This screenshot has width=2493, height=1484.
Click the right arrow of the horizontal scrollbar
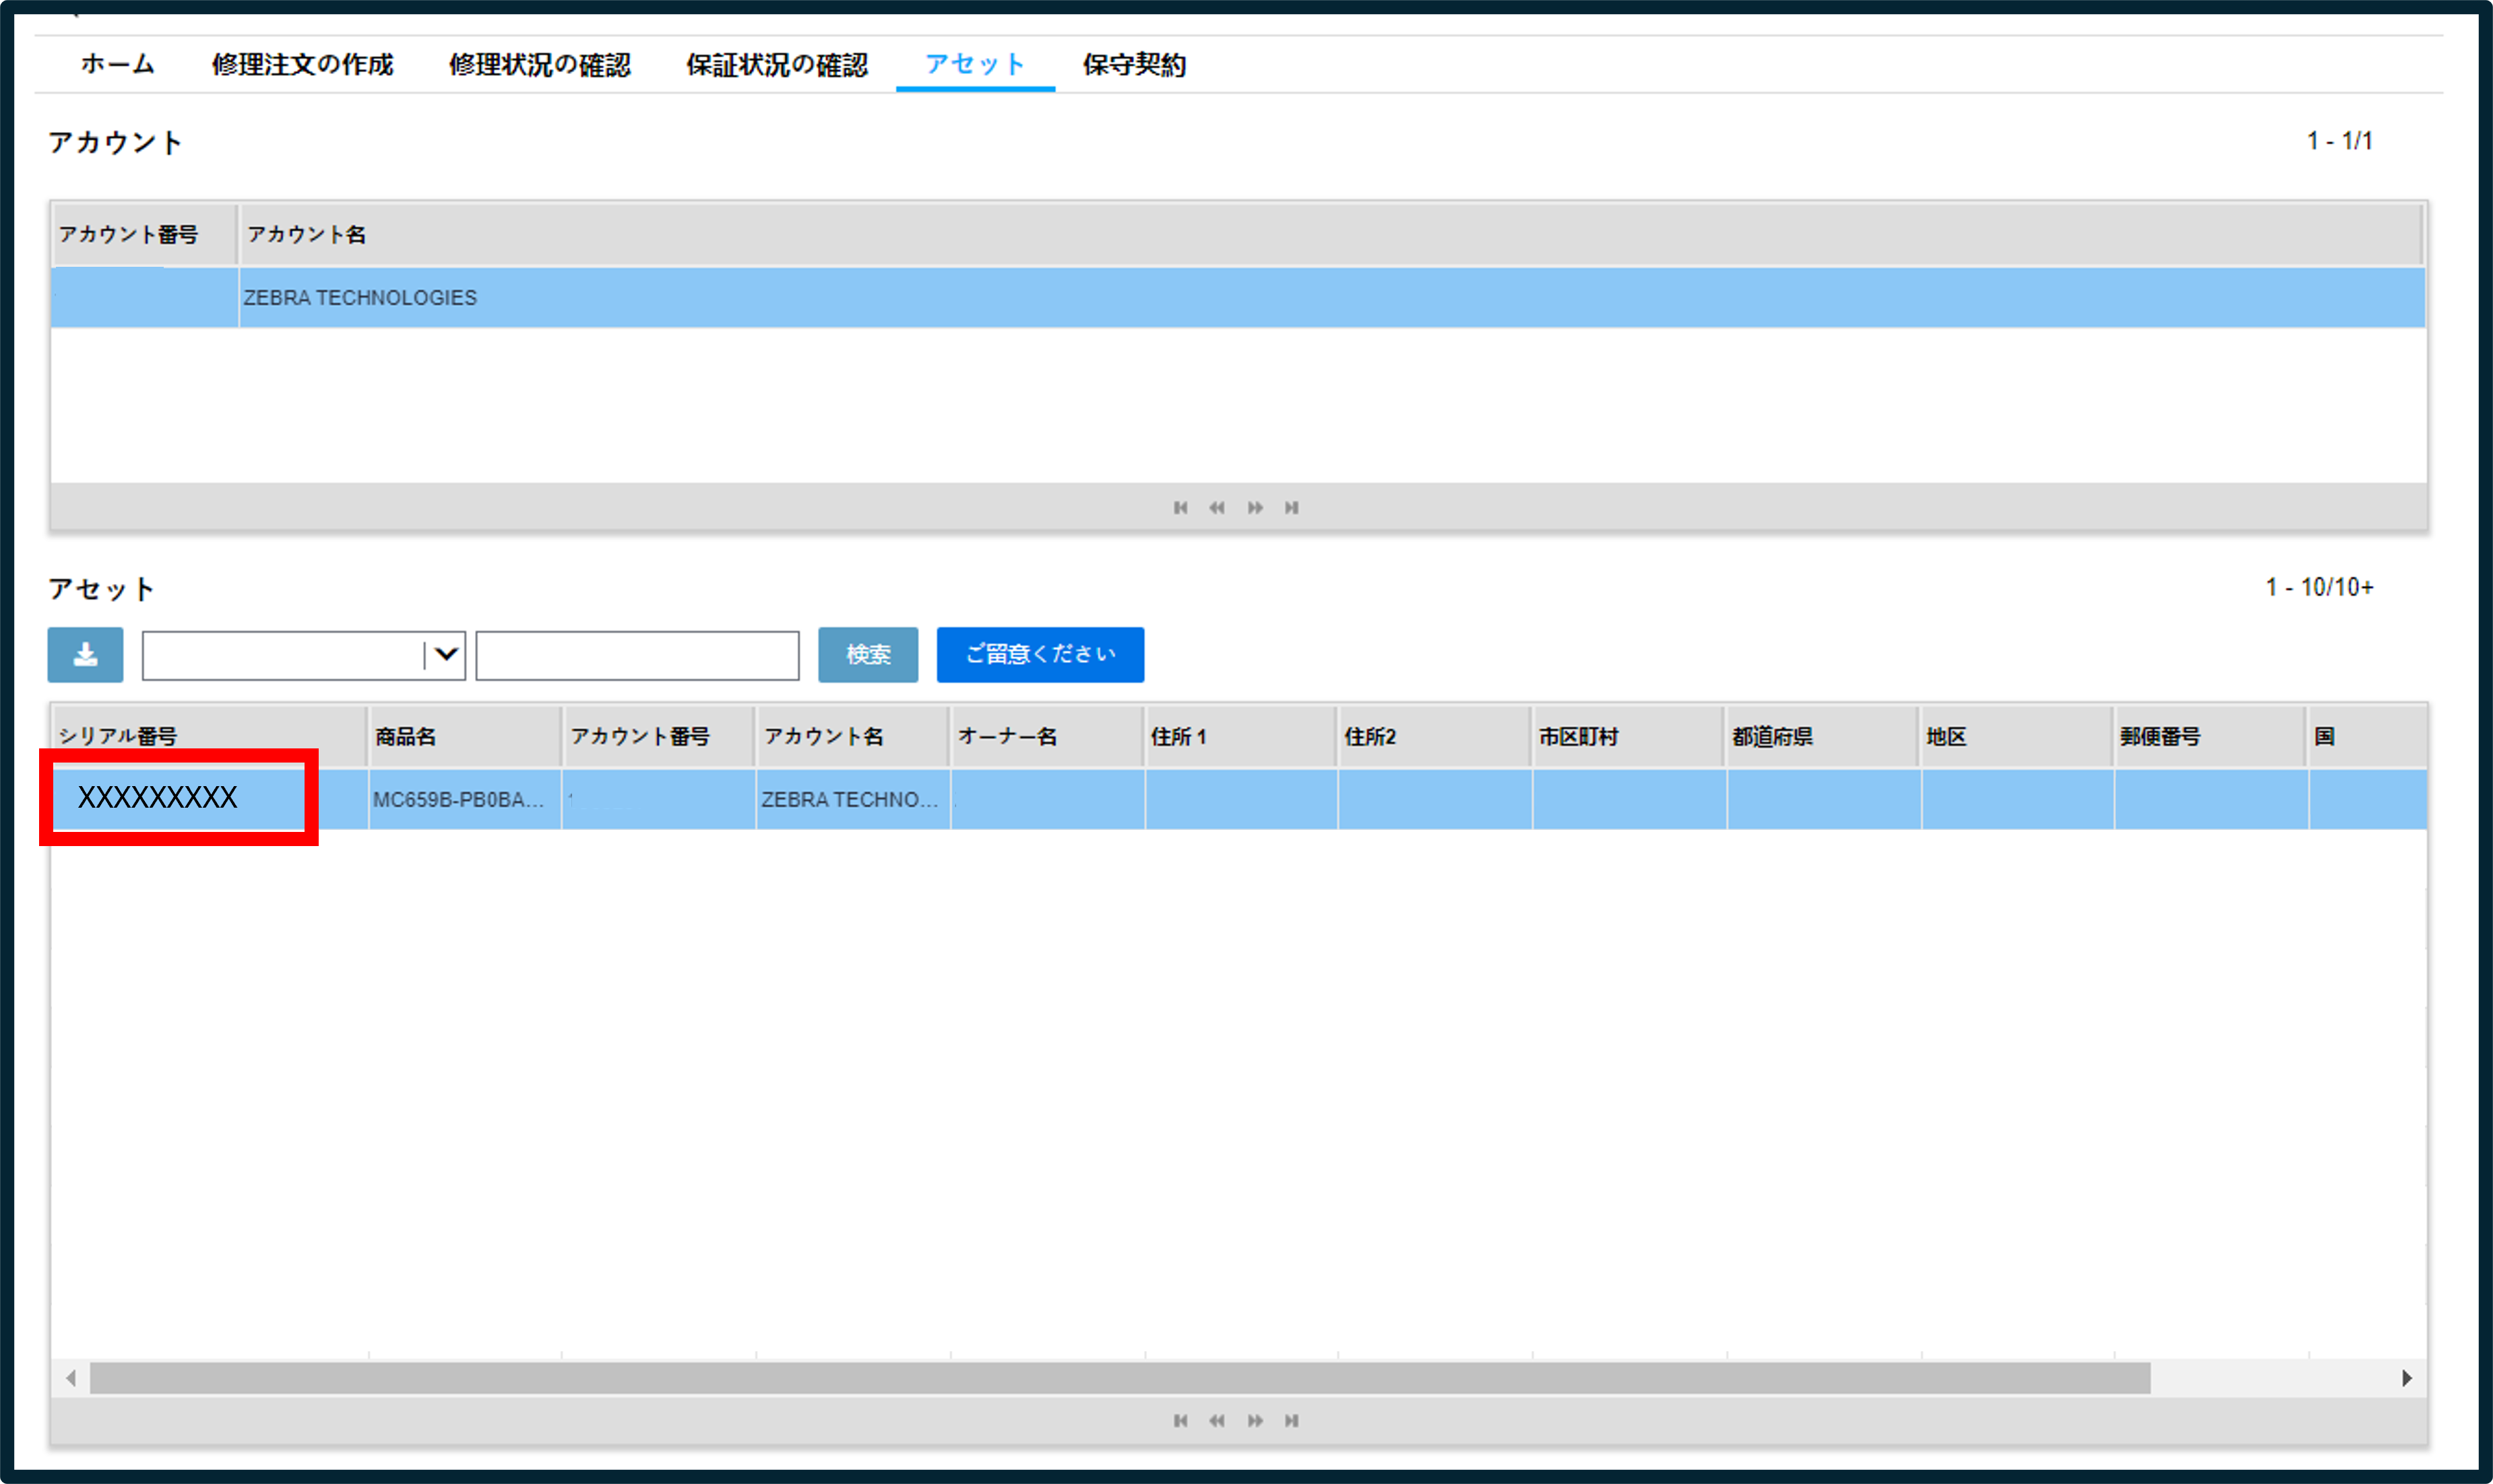click(2407, 1378)
